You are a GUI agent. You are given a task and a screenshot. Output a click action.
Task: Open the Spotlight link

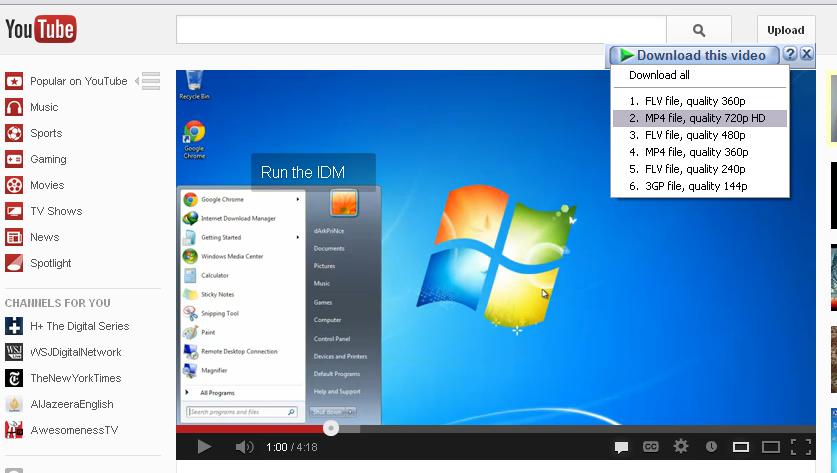point(51,263)
